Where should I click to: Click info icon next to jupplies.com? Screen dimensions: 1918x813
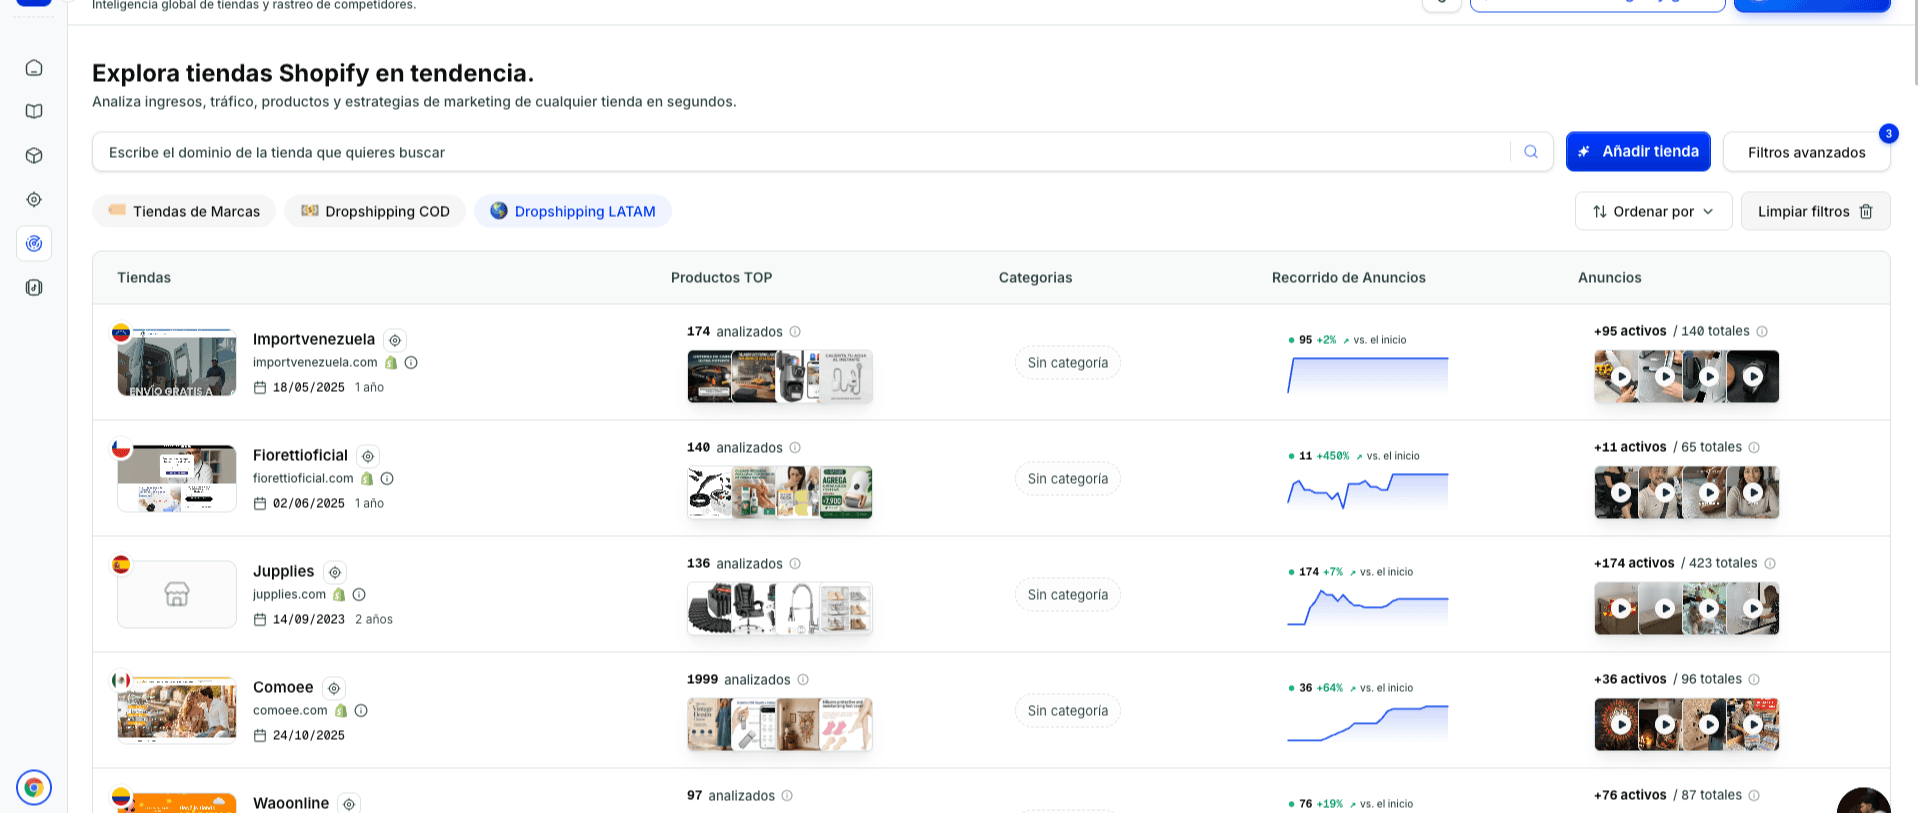359,595
